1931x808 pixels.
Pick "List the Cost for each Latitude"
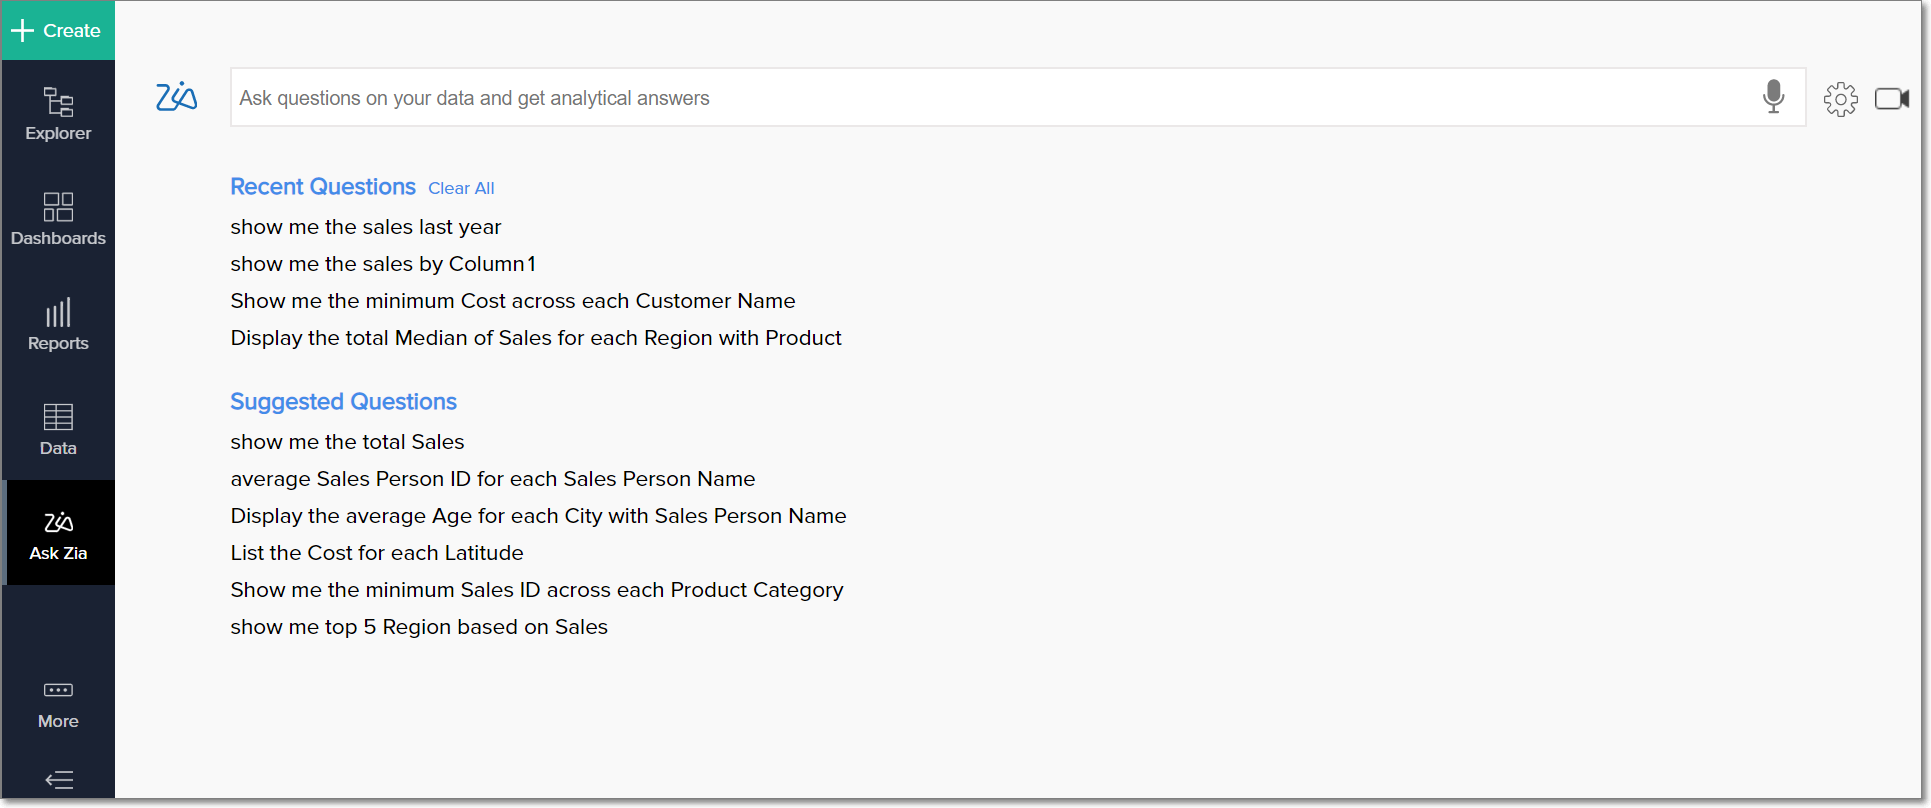click(377, 553)
